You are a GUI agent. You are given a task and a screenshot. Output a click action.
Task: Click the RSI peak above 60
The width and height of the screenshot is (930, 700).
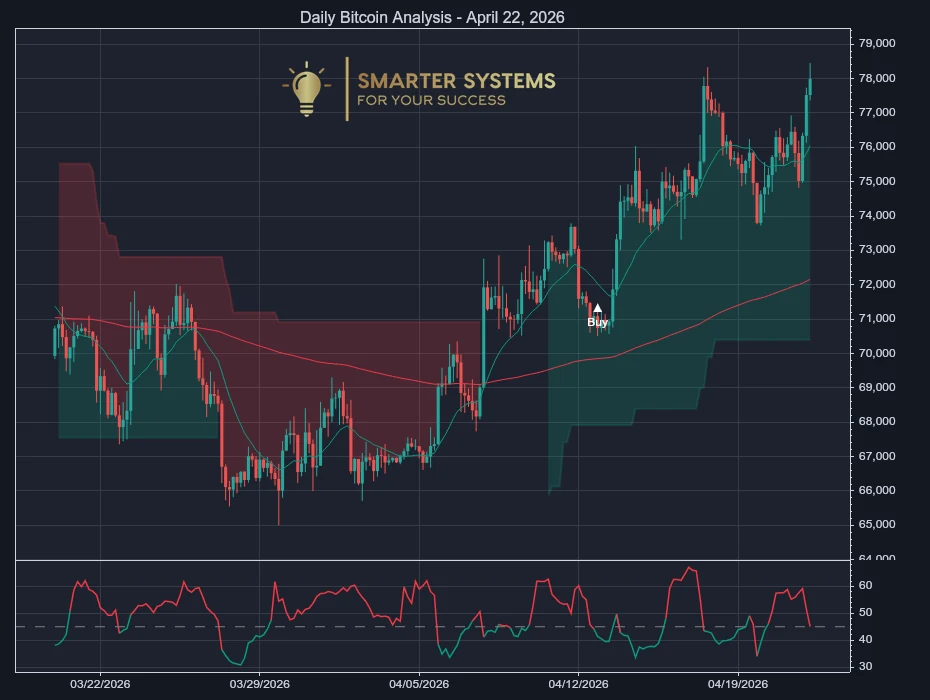pyautogui.click(x=688, y=567)
